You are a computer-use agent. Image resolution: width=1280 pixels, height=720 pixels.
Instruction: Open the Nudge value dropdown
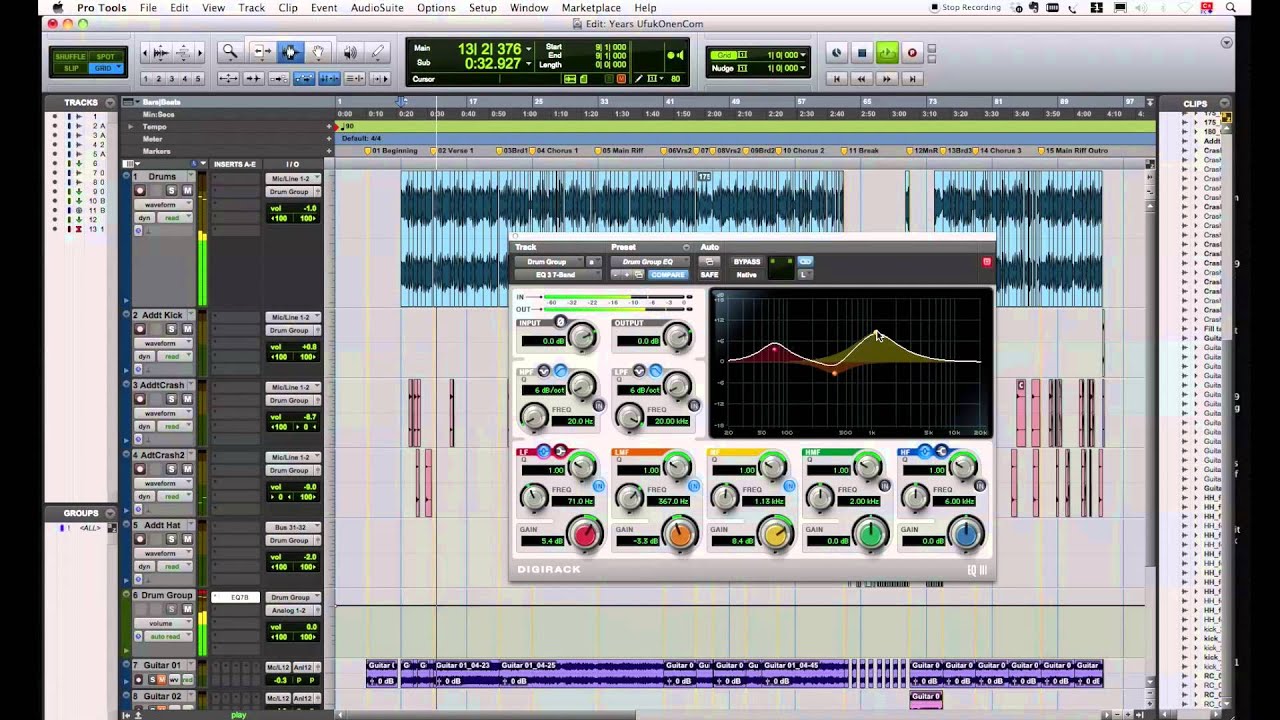click(804, 68)
